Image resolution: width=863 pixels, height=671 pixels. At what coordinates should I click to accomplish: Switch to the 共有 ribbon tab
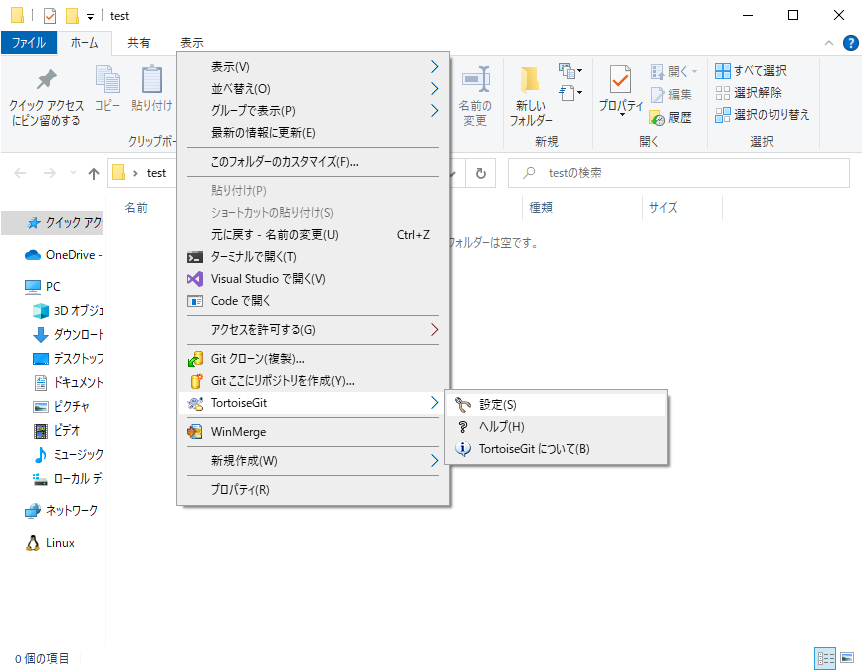[142, 42]
